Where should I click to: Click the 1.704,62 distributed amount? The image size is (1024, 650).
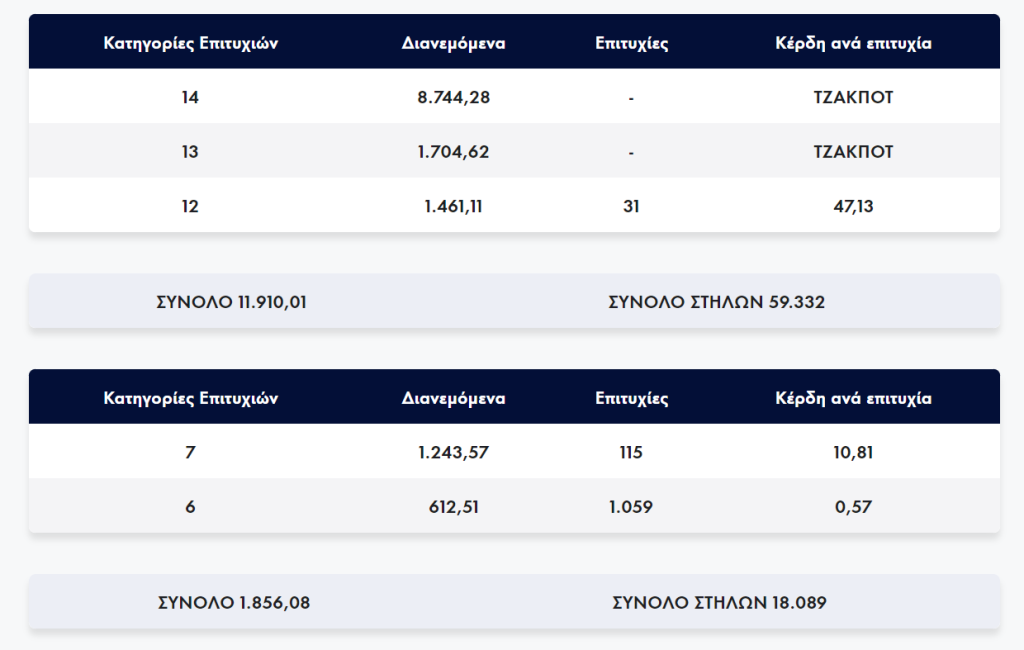pos(454,152)
